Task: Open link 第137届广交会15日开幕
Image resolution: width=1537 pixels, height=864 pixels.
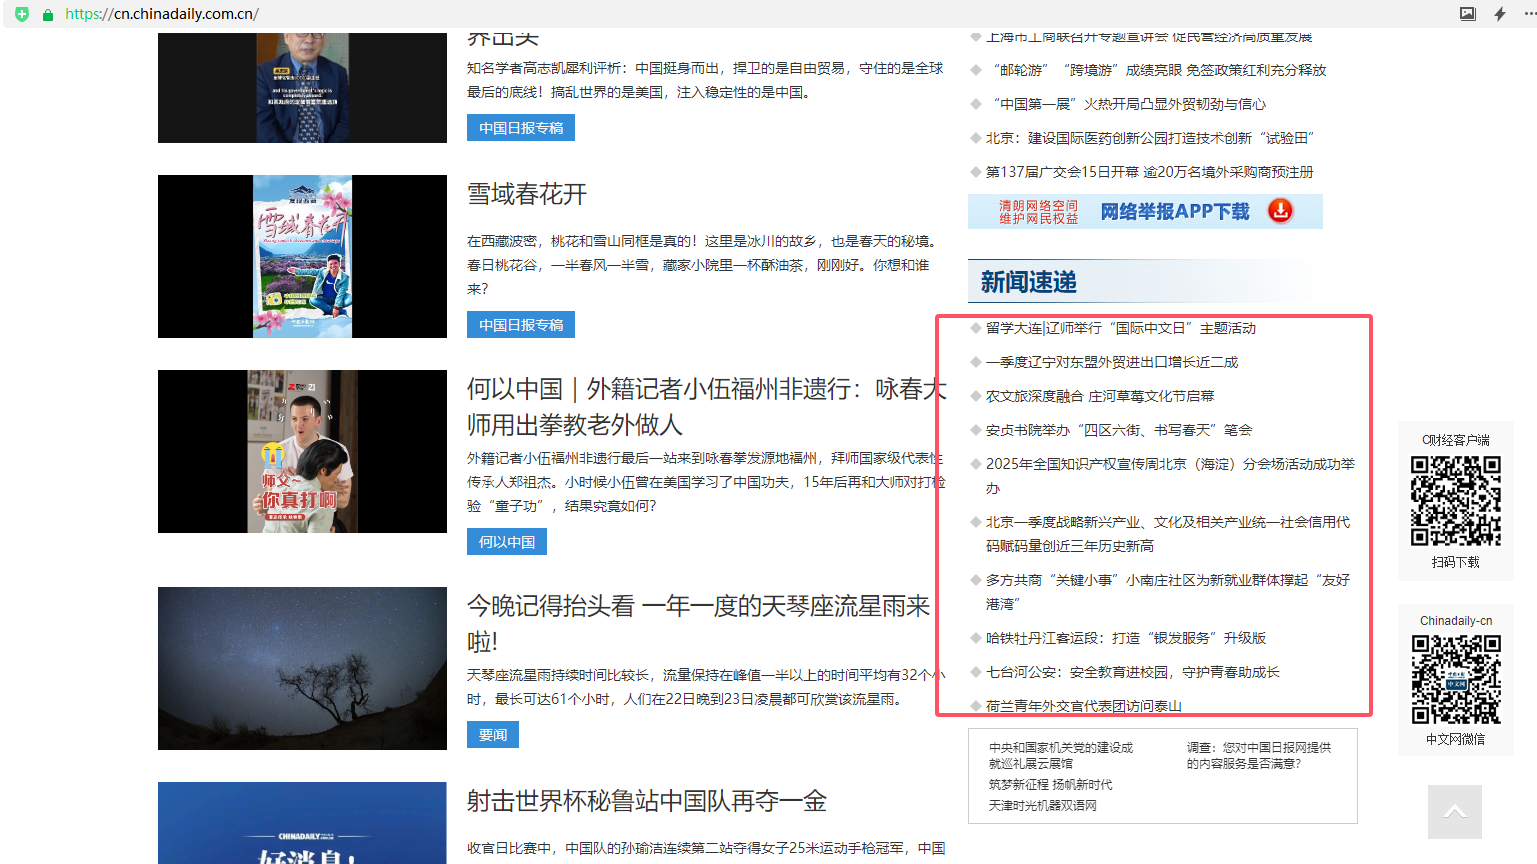Action: coord(1150,172)
